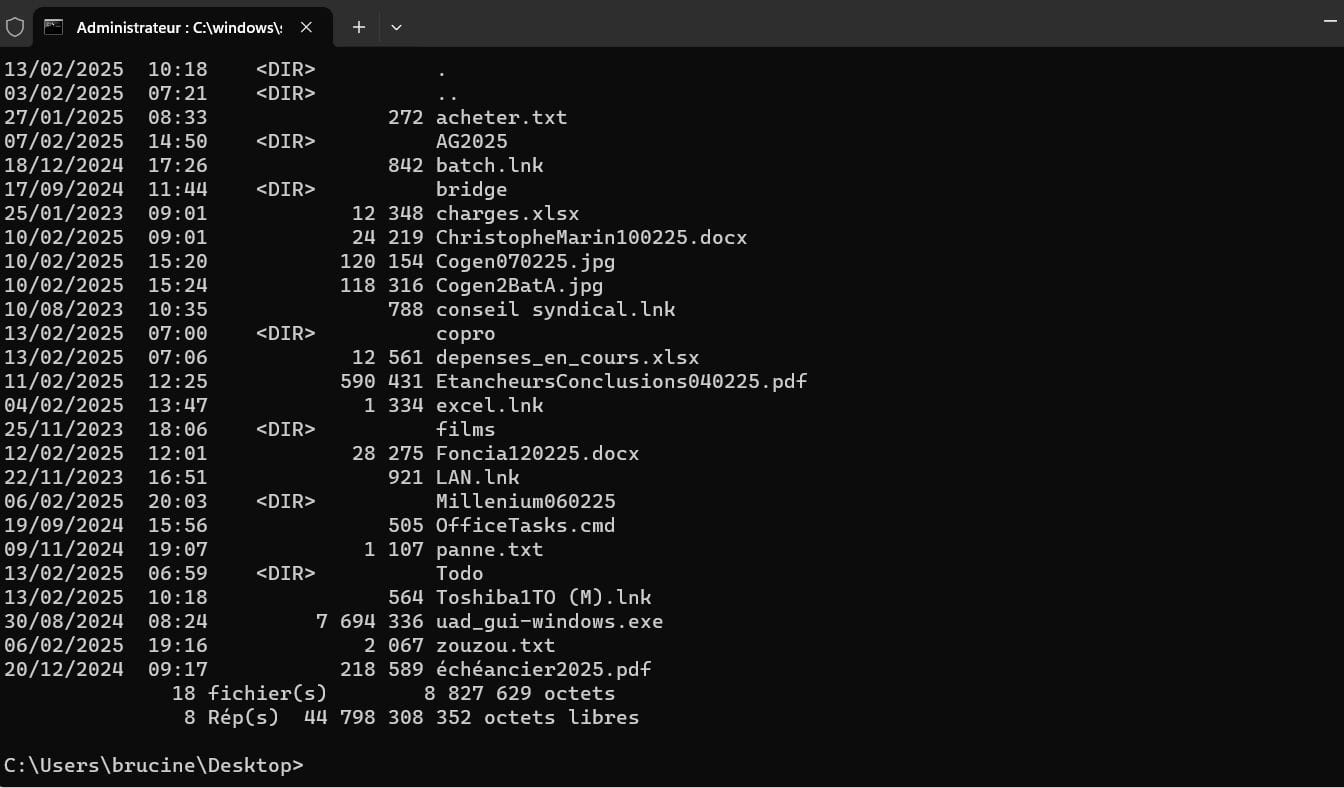Click the échéancier2025.pdf filename
The width and height of the screenshot is (1344, 788).
point(543,669)
